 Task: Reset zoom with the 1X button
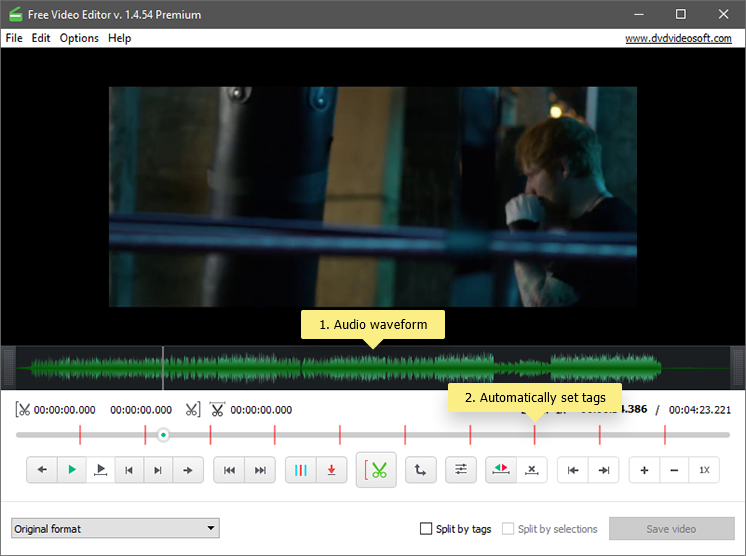(x=704, y=470)
